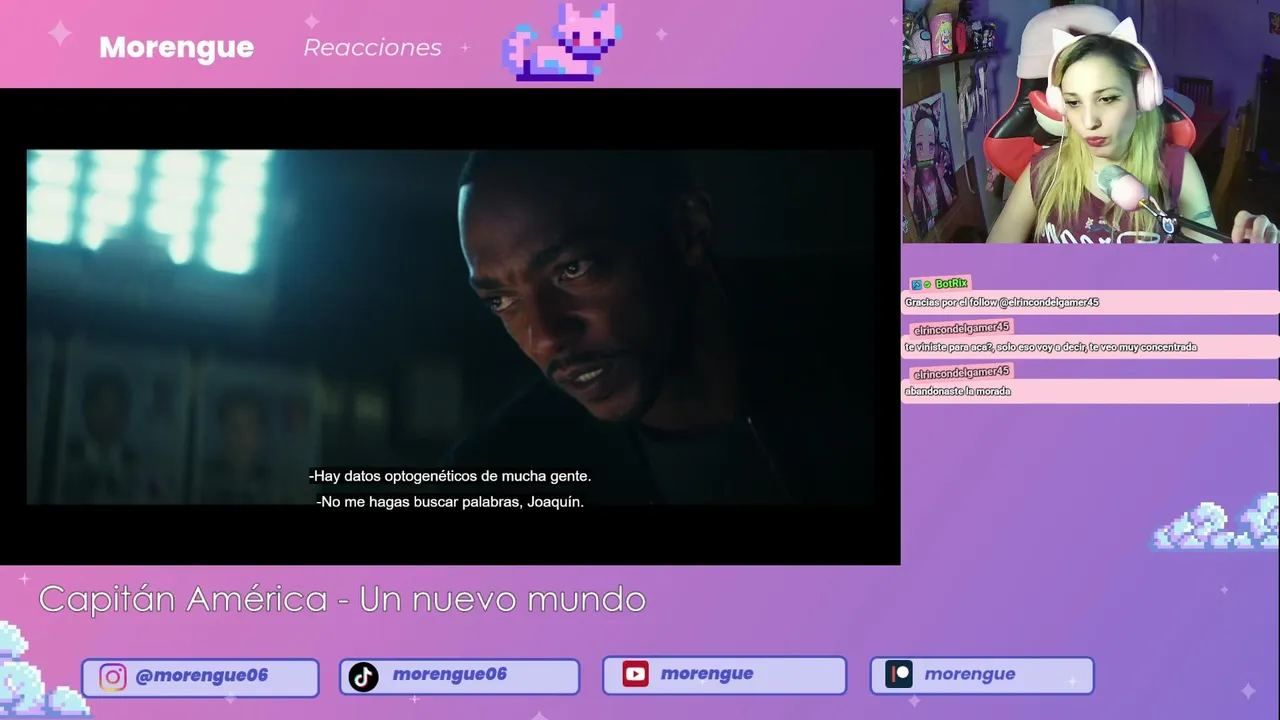Click the streamer webcam feed
The height and width of the screenshot is (720, 1280).
(1091, 122)
